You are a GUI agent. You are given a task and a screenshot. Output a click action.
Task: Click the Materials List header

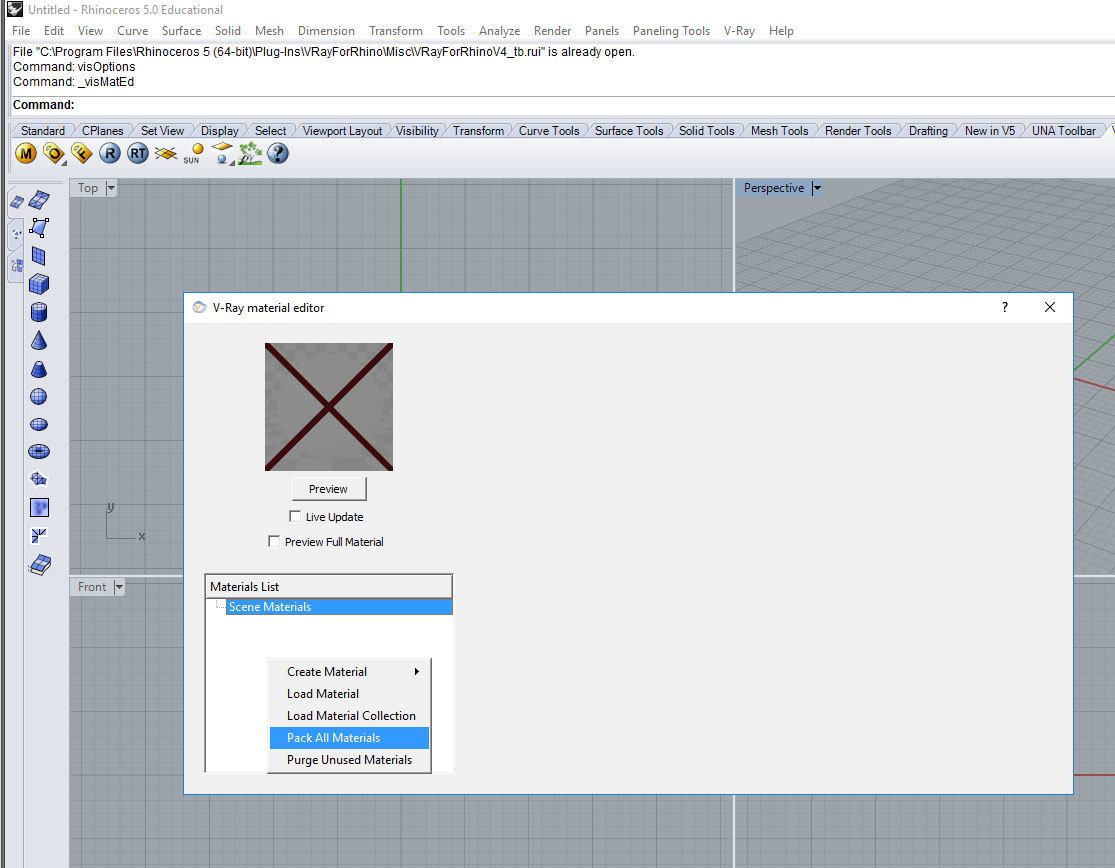coord(329,586)
